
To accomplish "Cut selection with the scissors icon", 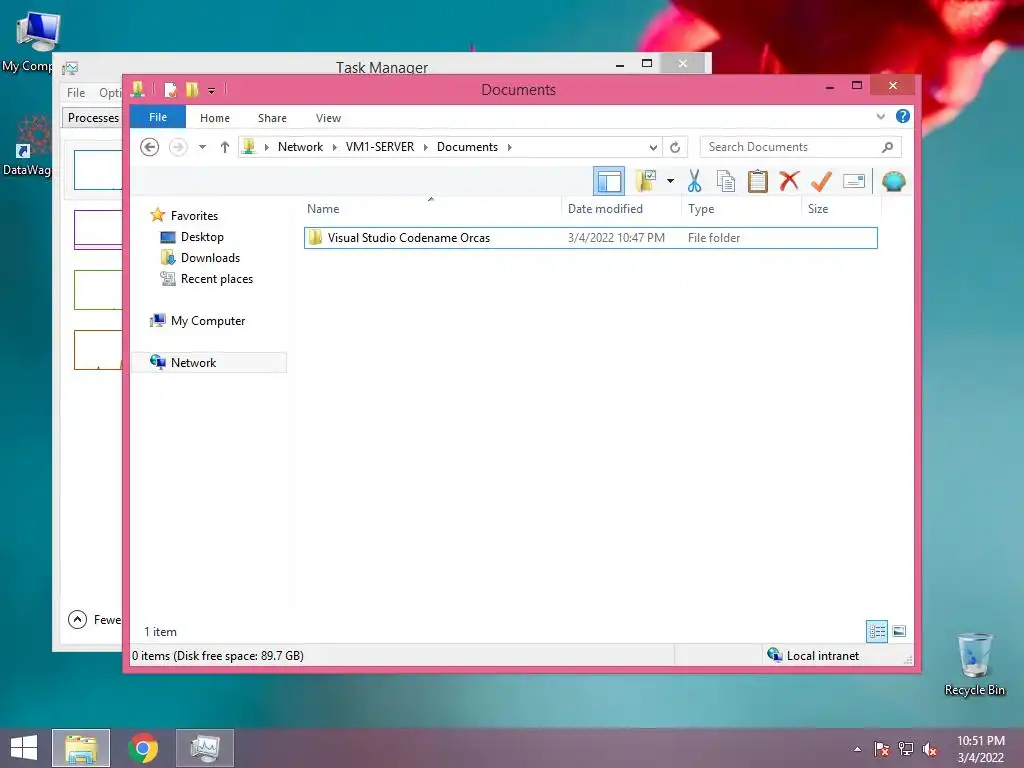I will (x=694, y=181).
